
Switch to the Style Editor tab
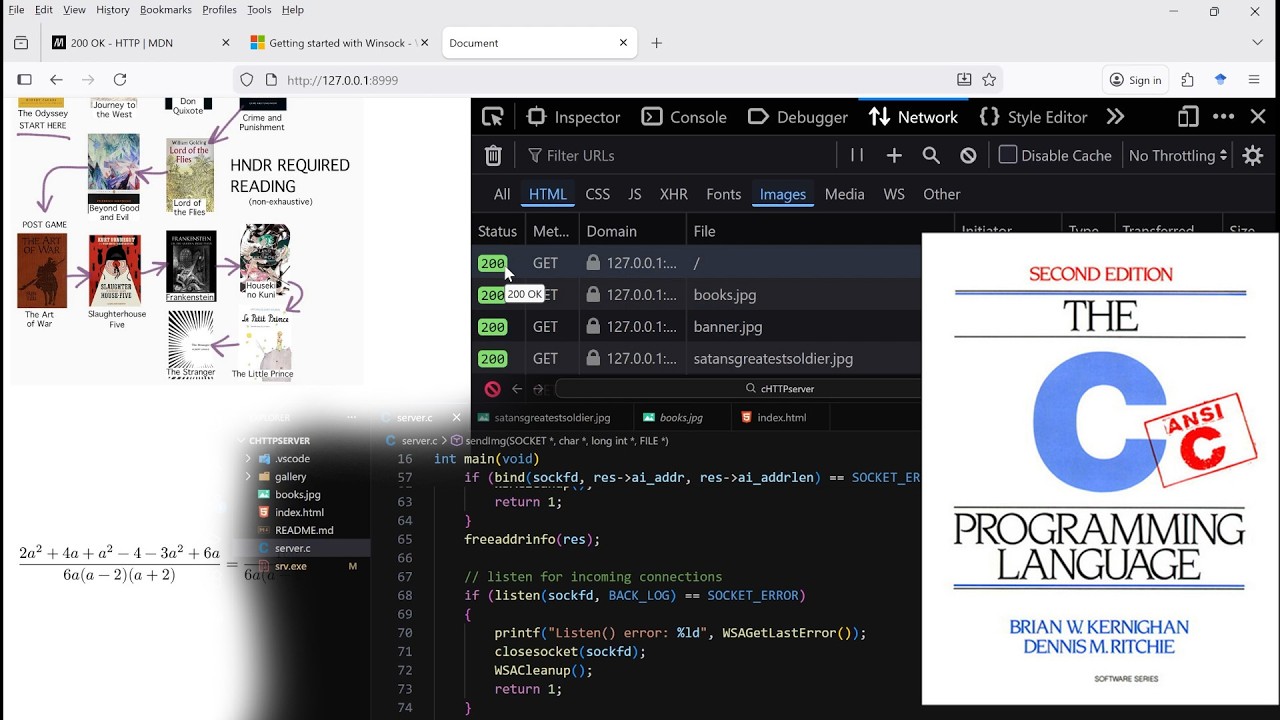pyautogui.click(x=1033, y=117)
